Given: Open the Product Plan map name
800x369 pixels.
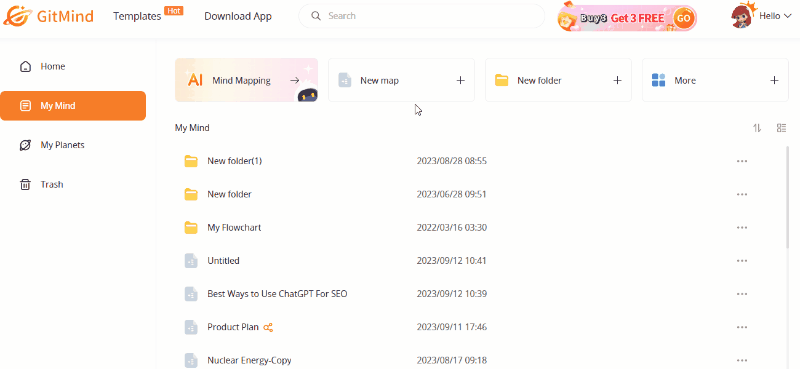Looking at the screenshot, I should point(233,327).
